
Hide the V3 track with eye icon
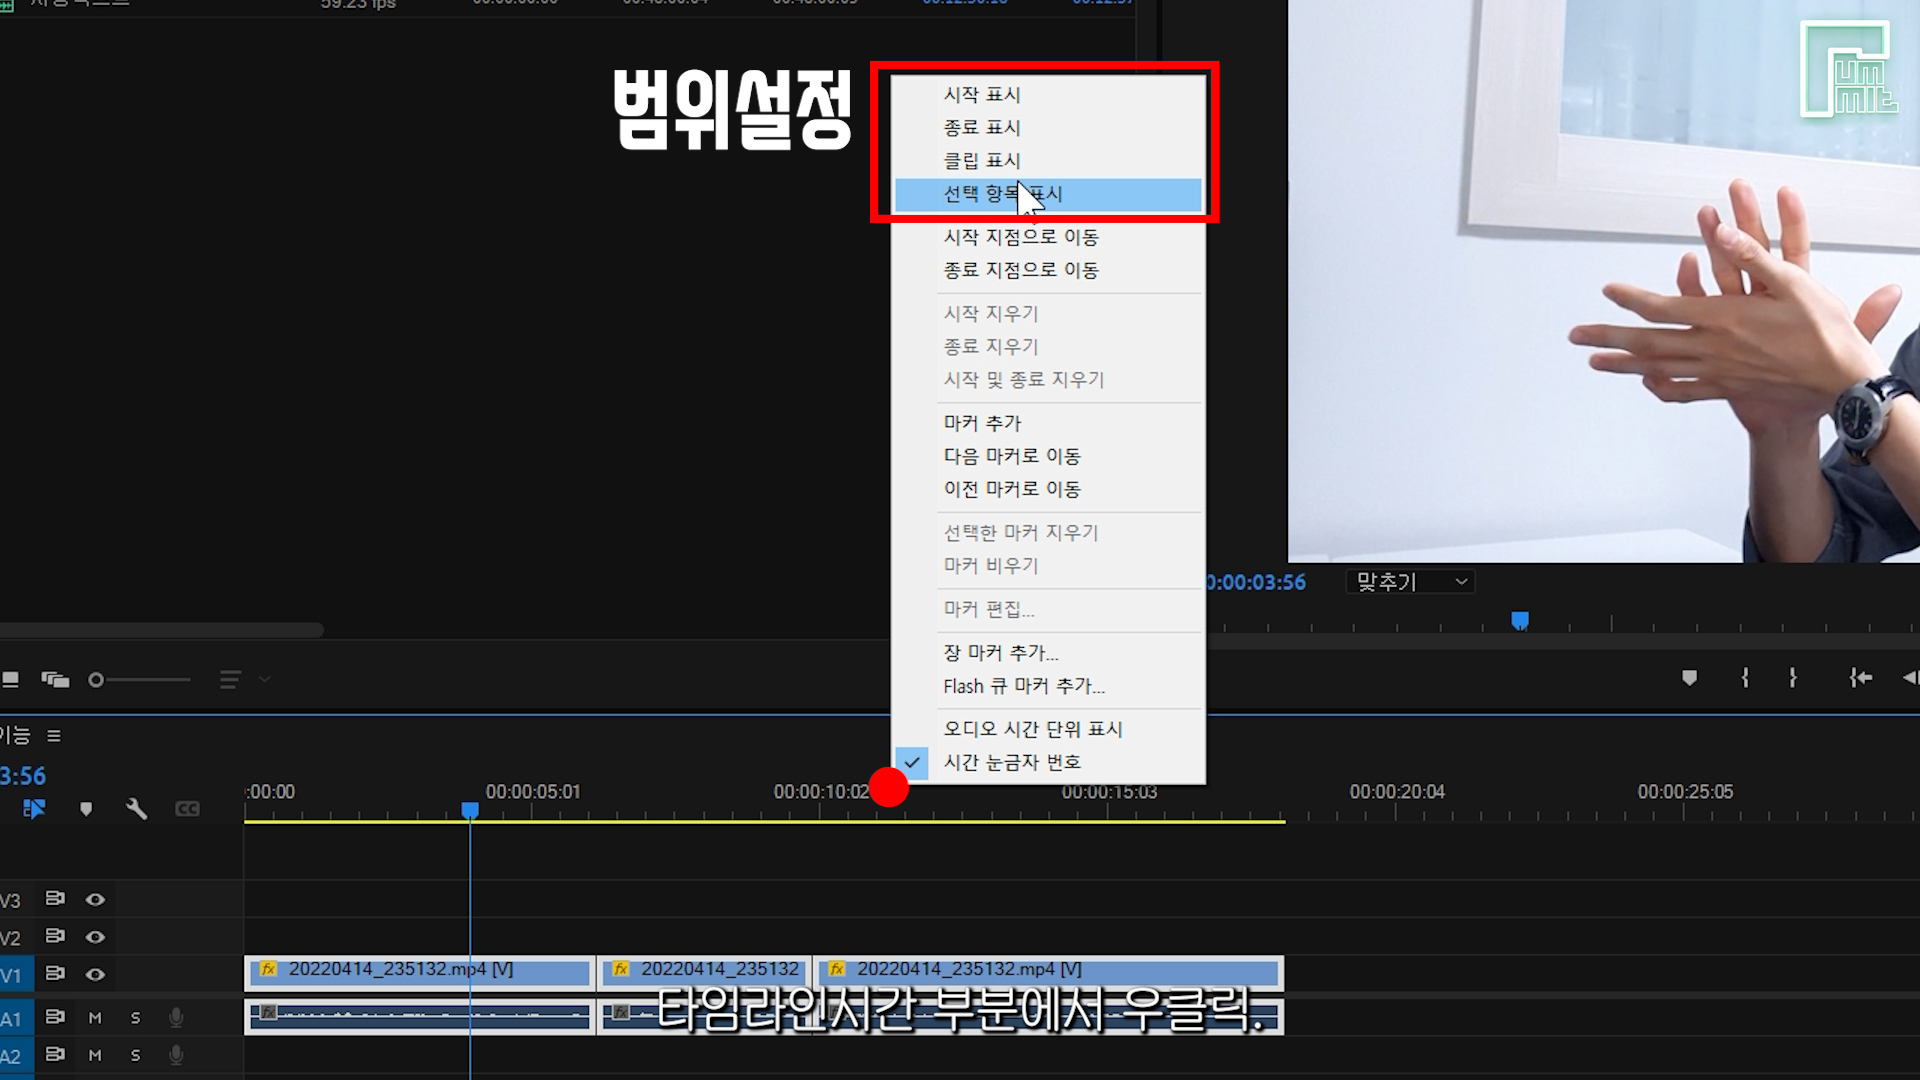tap(95, 900)
